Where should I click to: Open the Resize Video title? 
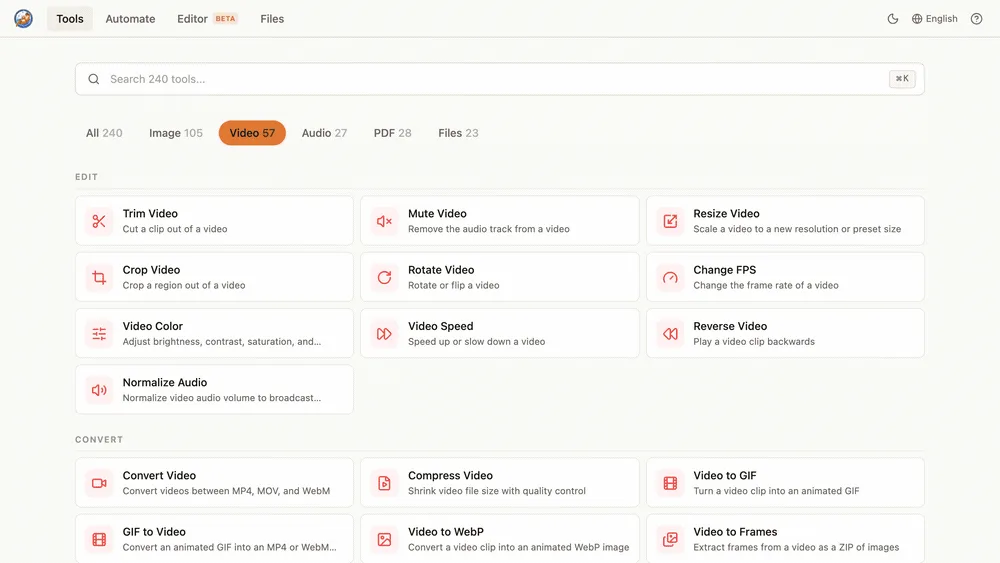726,214
